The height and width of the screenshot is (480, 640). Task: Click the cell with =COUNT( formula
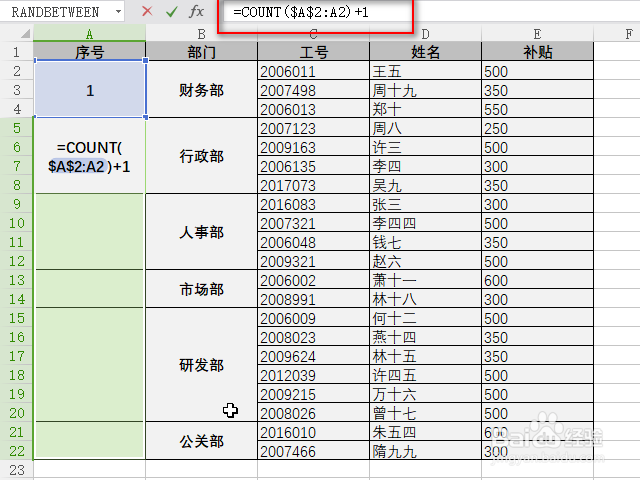(x=89, y=156)
